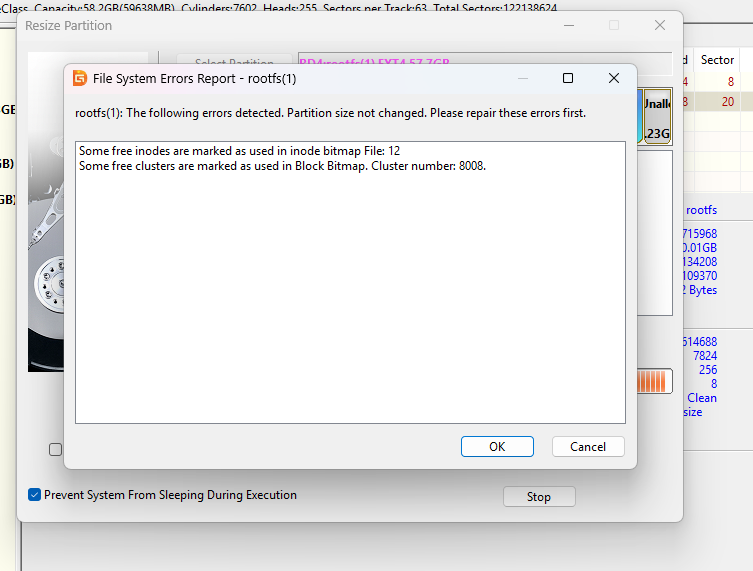Viewport: 753px width, 571px height.
Task: Click the value 7824 in the main window
Action: pyautogui.click(x=704, y=356)
